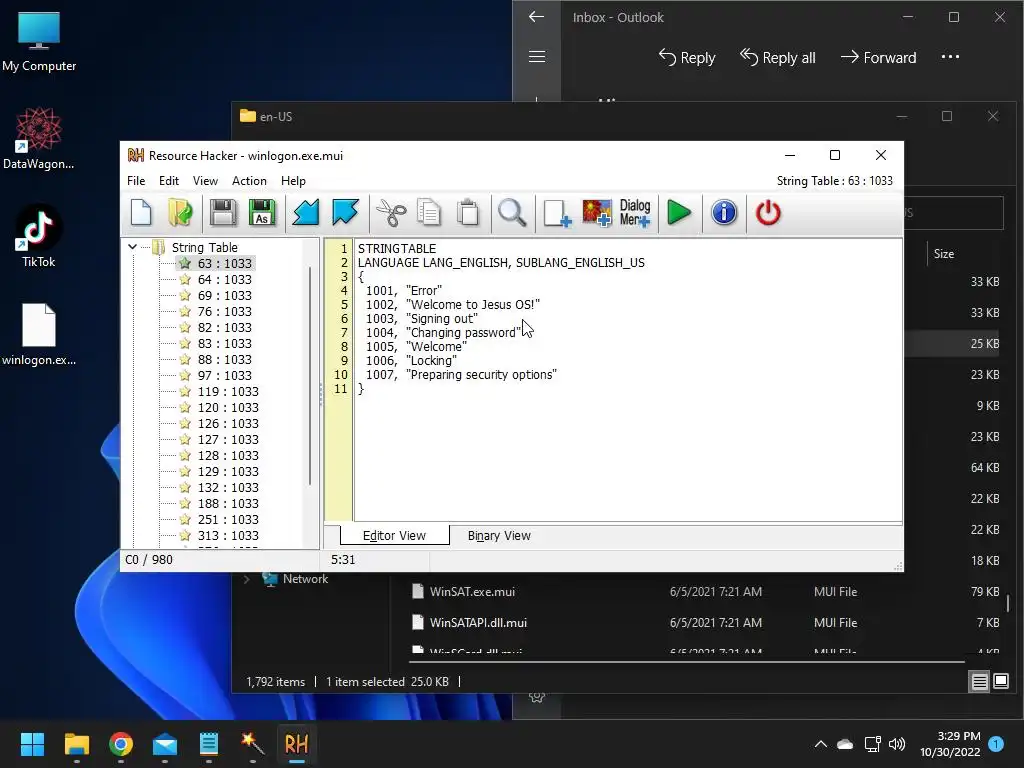This screenshot has width=1024, height=768.
Task: Click the New blank script icon in Resource Hacker
Action: 141,213
